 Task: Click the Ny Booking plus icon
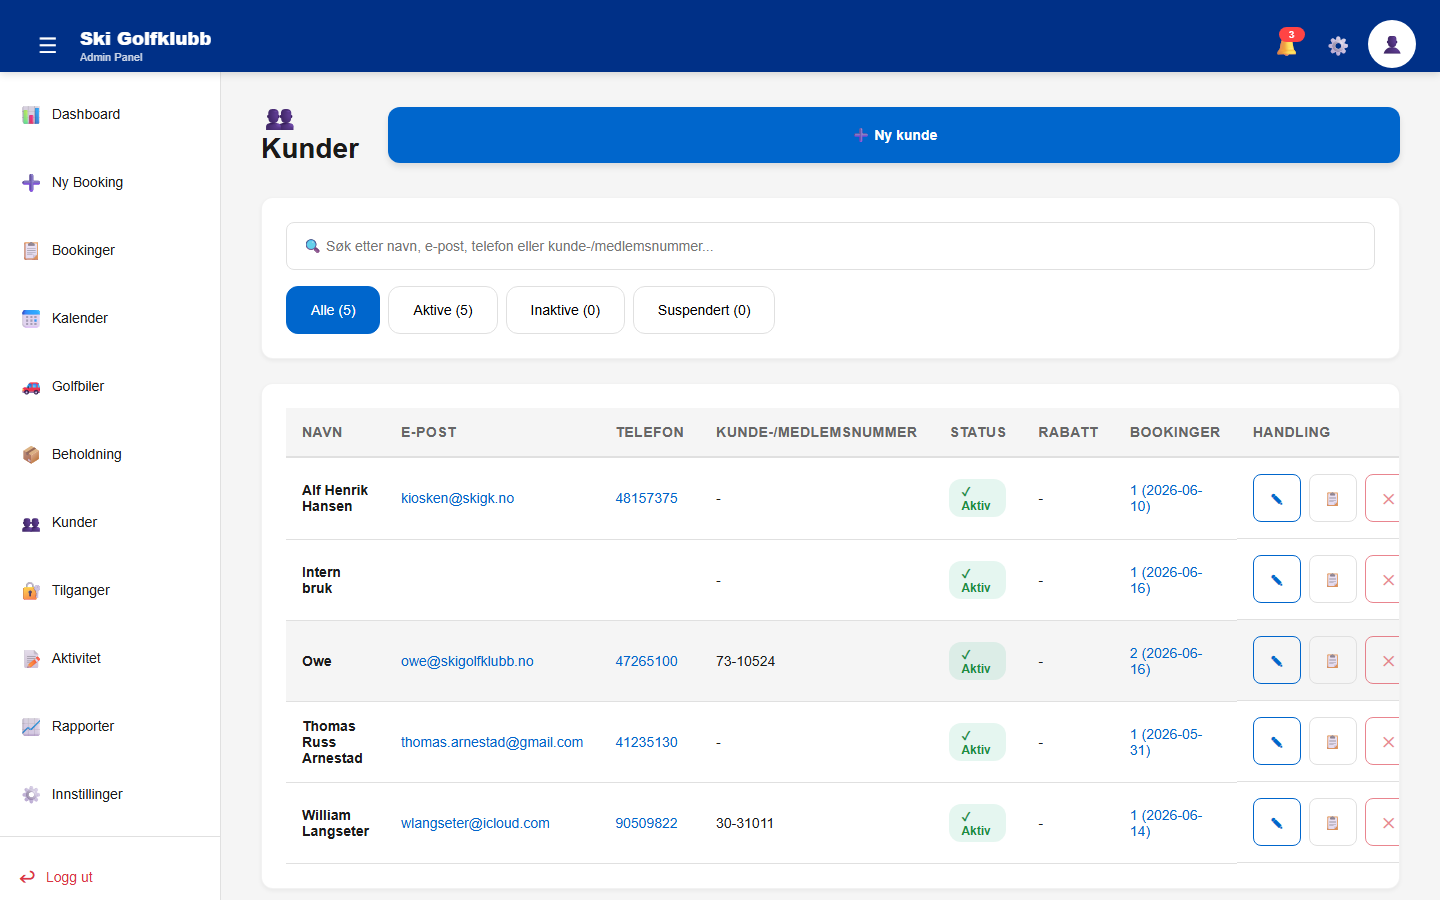pyautogui.click(x=31, y=183)
